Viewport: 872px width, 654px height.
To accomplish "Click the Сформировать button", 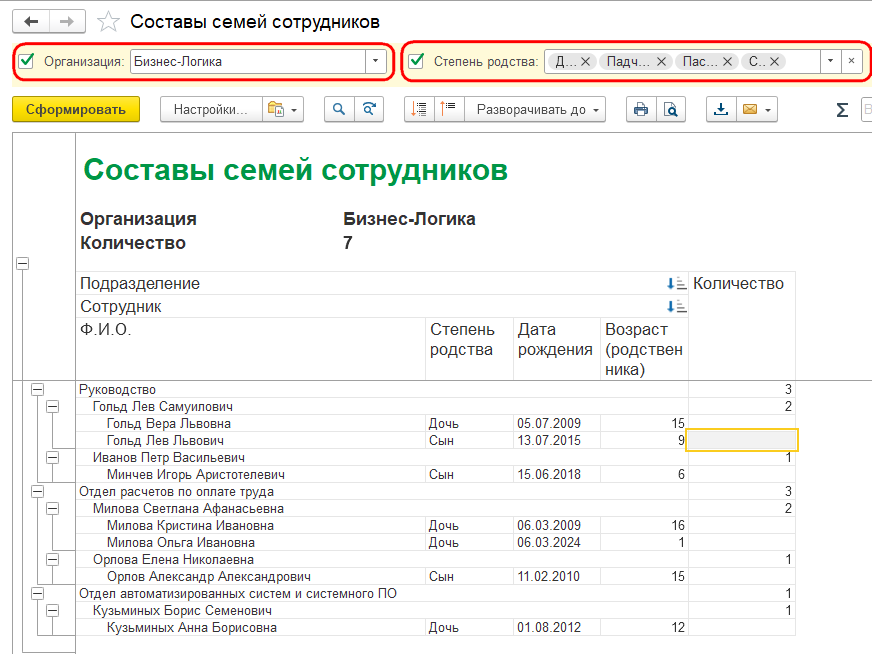I will point(76,109).
